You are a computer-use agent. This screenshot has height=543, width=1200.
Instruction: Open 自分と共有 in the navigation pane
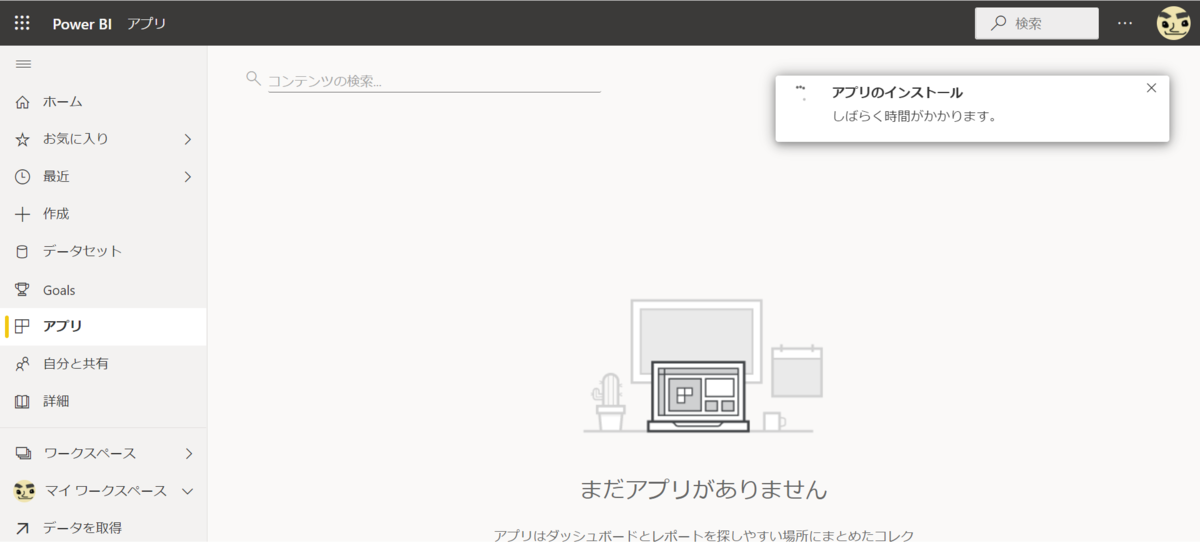click(x=103, y=364)
